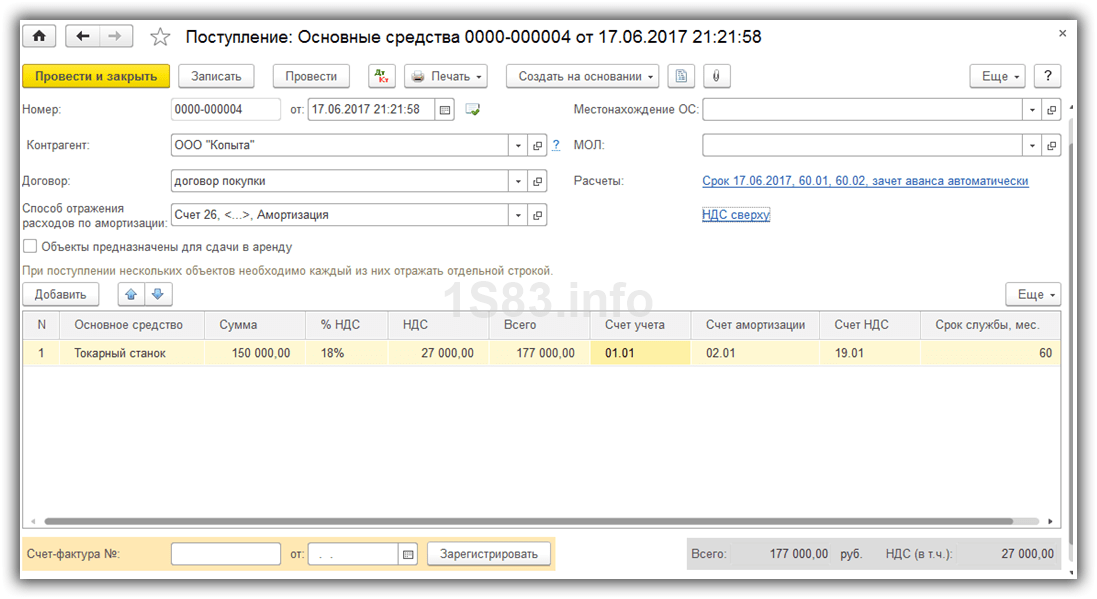Navigate back with the left arrow
Screen dimensions: 1097x599
(83, 36)
